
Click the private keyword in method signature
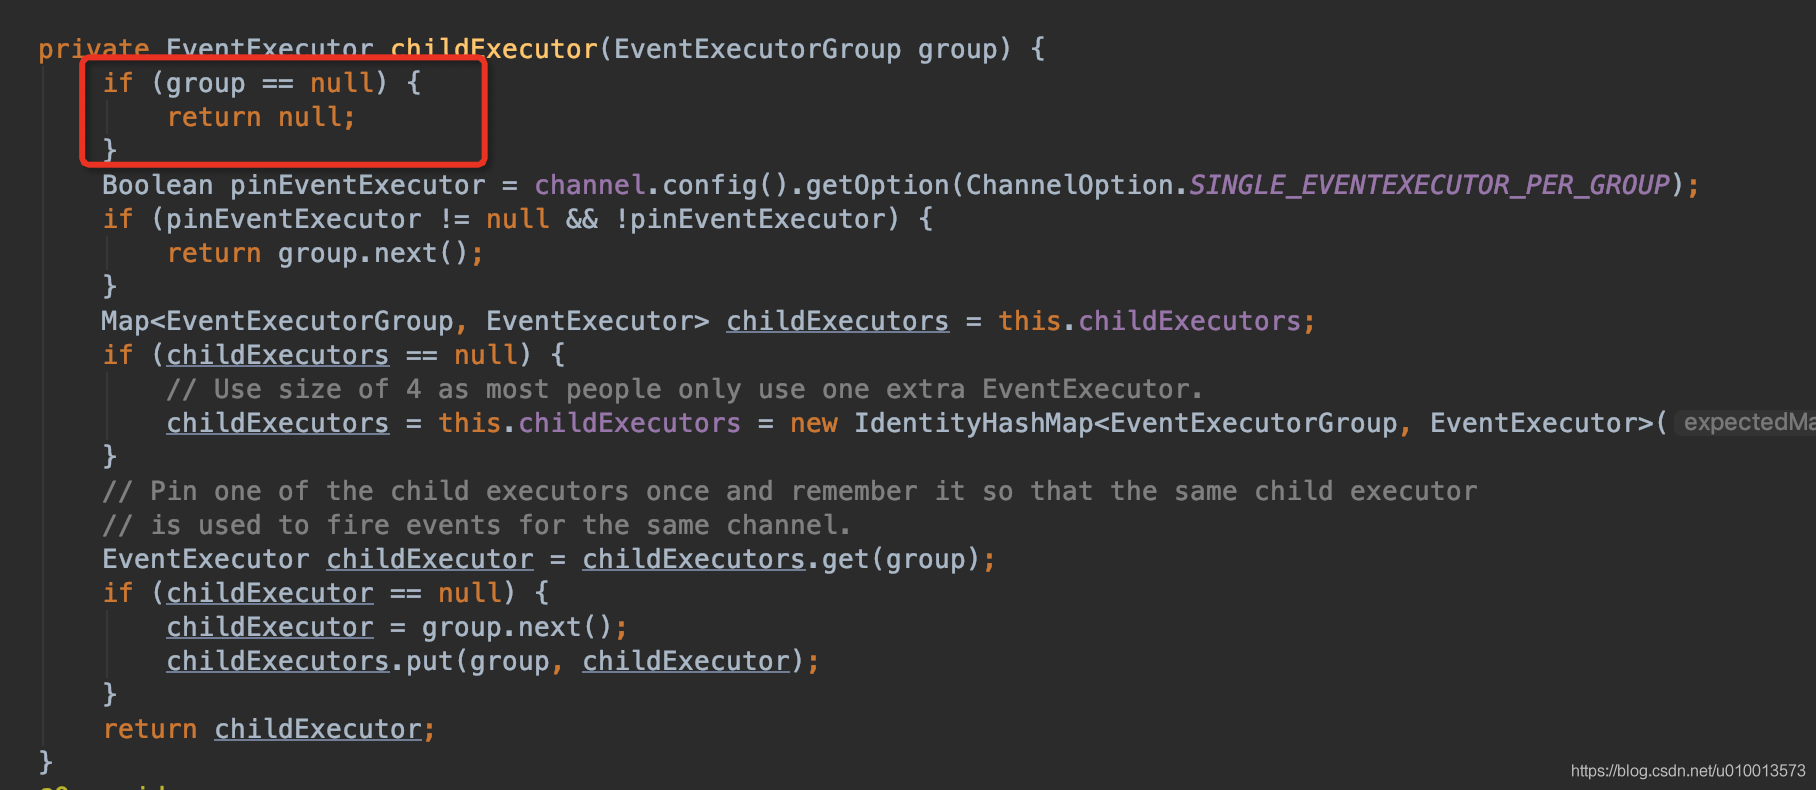pyautogui.click(x=93, y=49)
